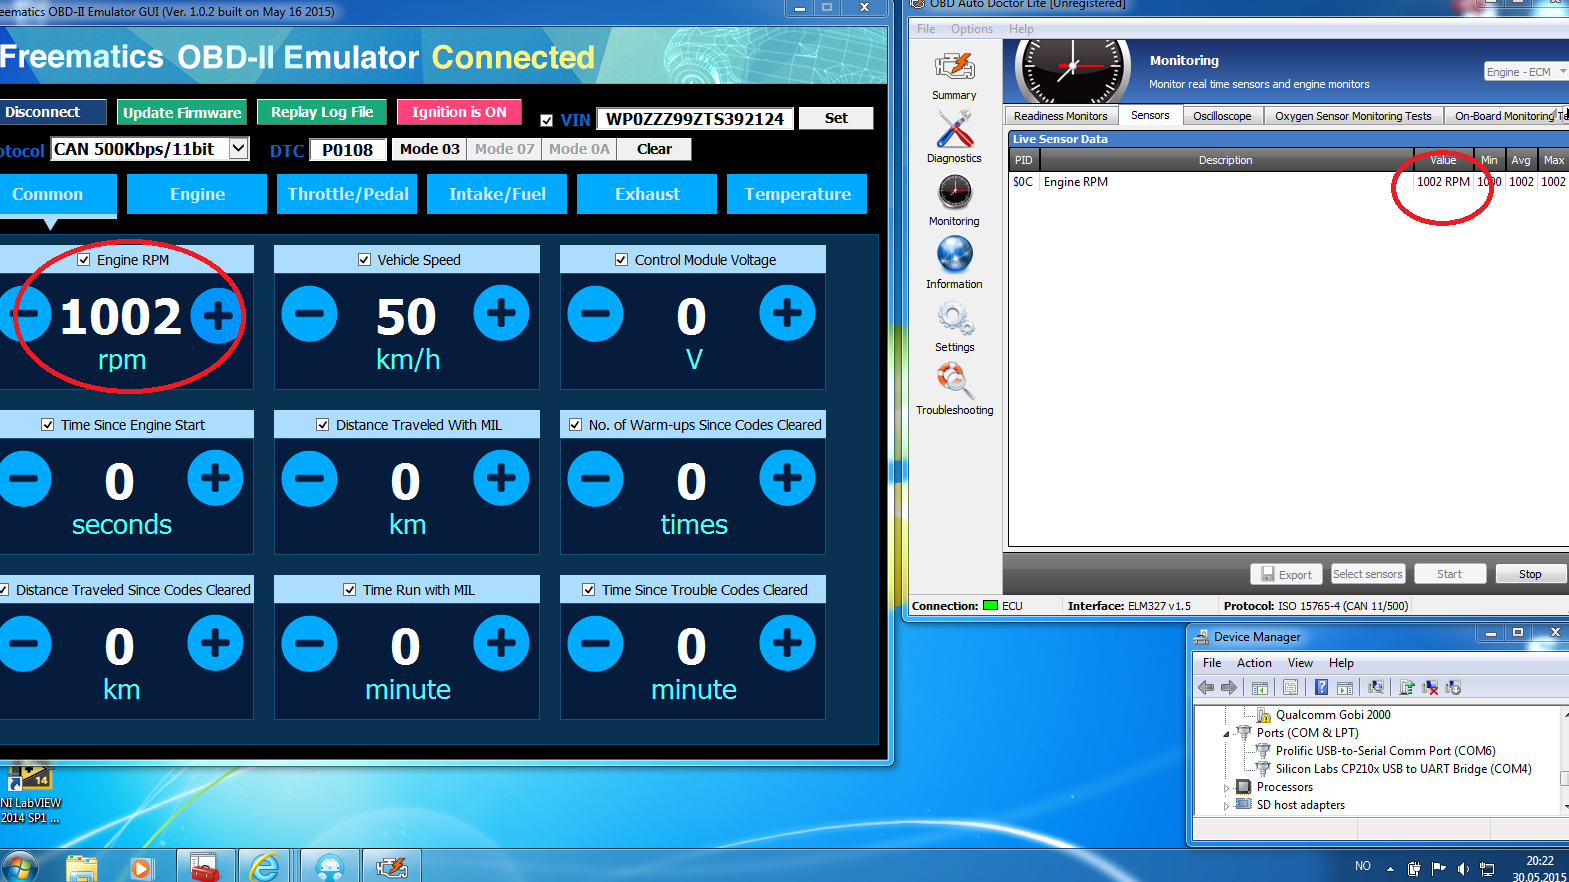The image size is (1569, 882).
Task: Decrease Time Since Trouble Codes Cleared
Action: pyautogui.click(x=595, y=644)
